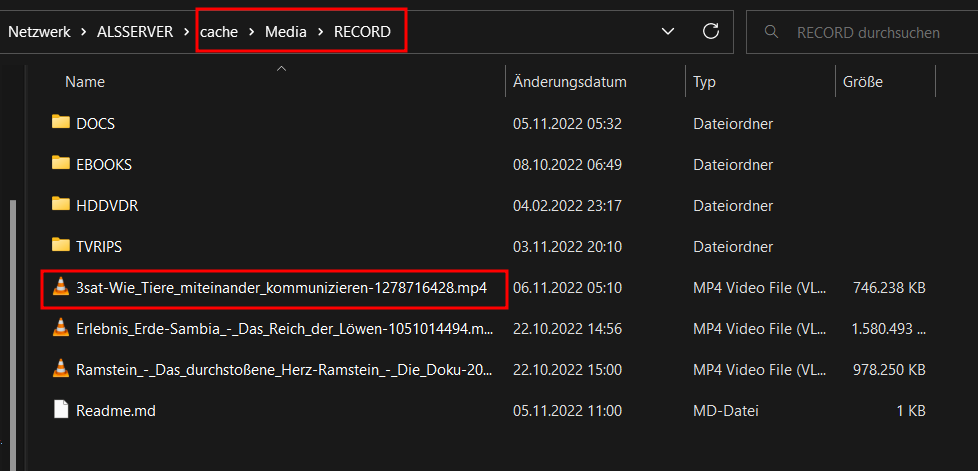The width and height of the screenshot is (978, 471).
Task: Click Dateiordner type of DOCS row
Action: [733, 124]
